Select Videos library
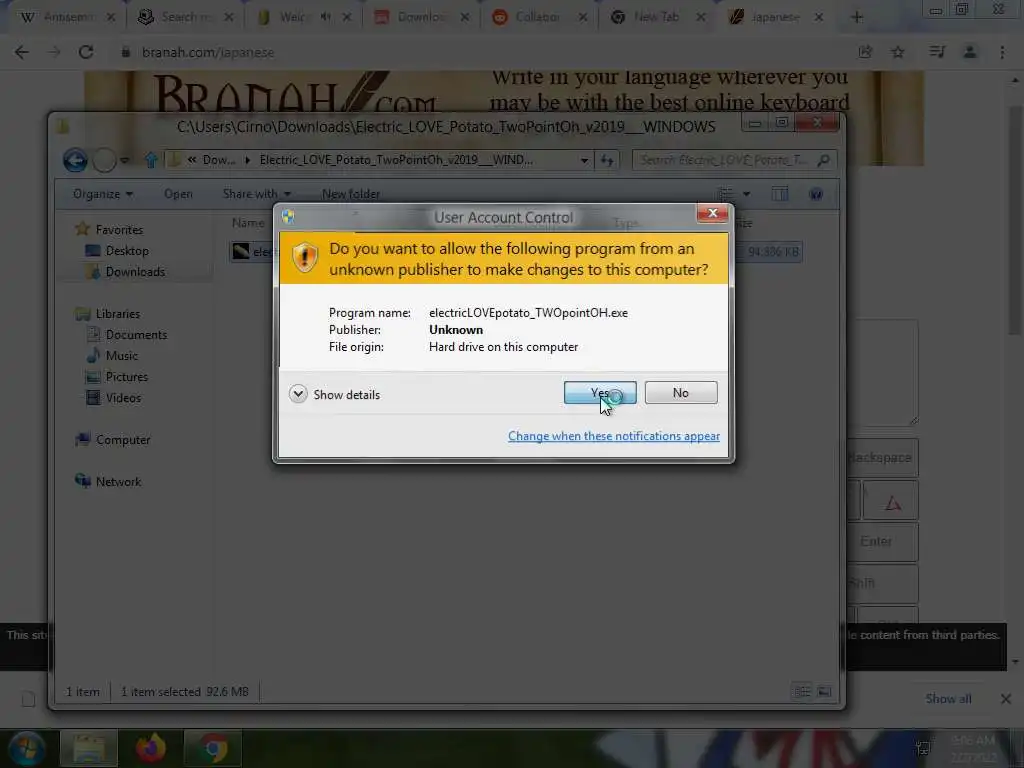Screen dimensions: 1024x768 pyautogui.click(x=123, y=398)
